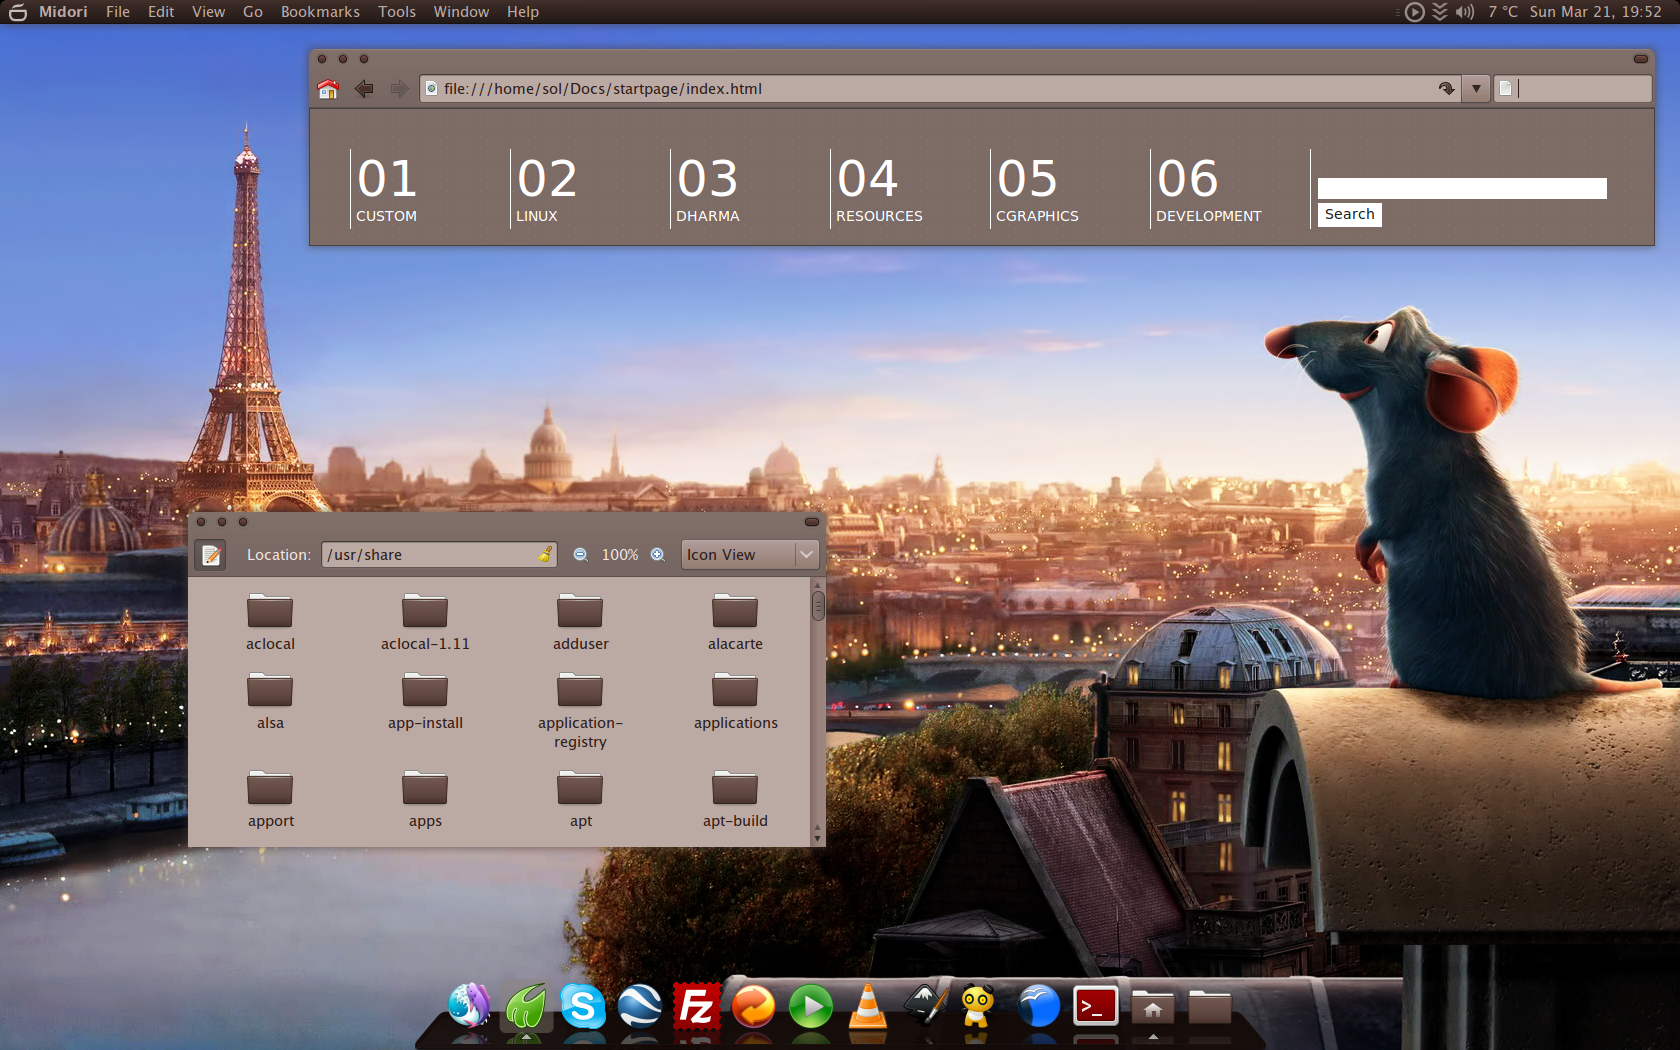This screenshot has height=1050, width=1680.
Task: Launch Skype from the dock
Action: tap(582, 1006)
